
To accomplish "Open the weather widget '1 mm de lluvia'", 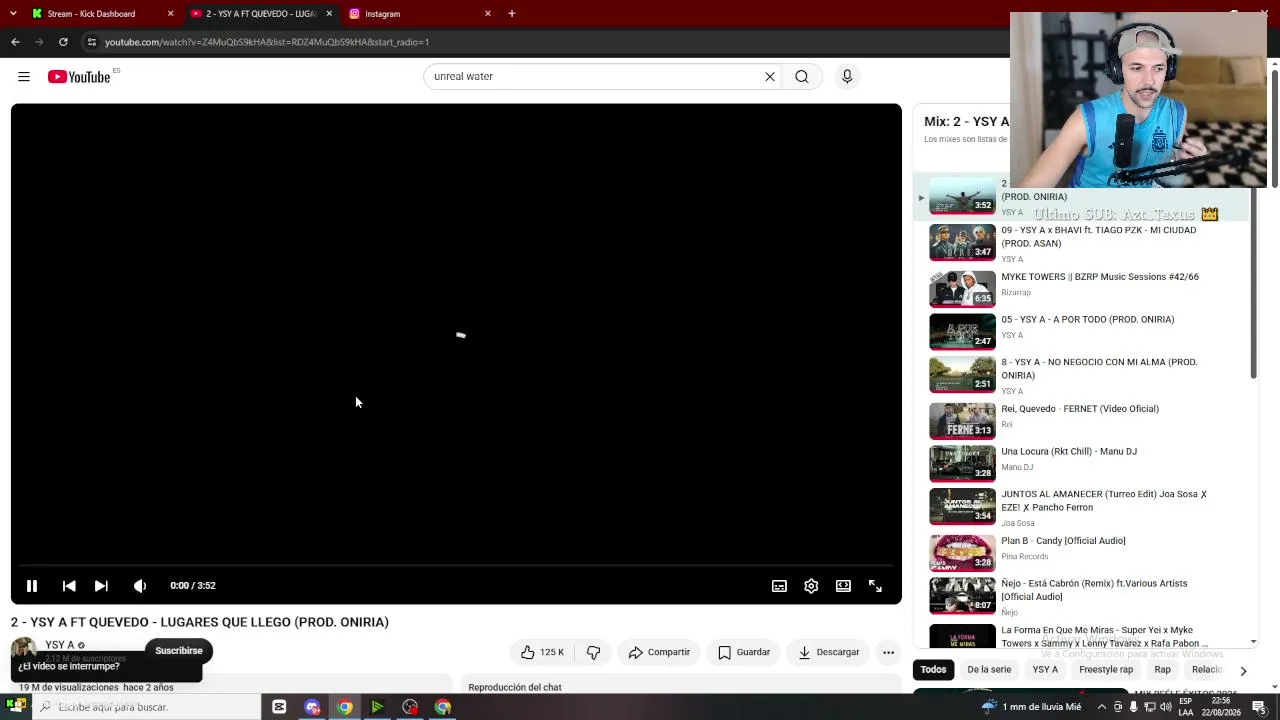I will 1032,707.
